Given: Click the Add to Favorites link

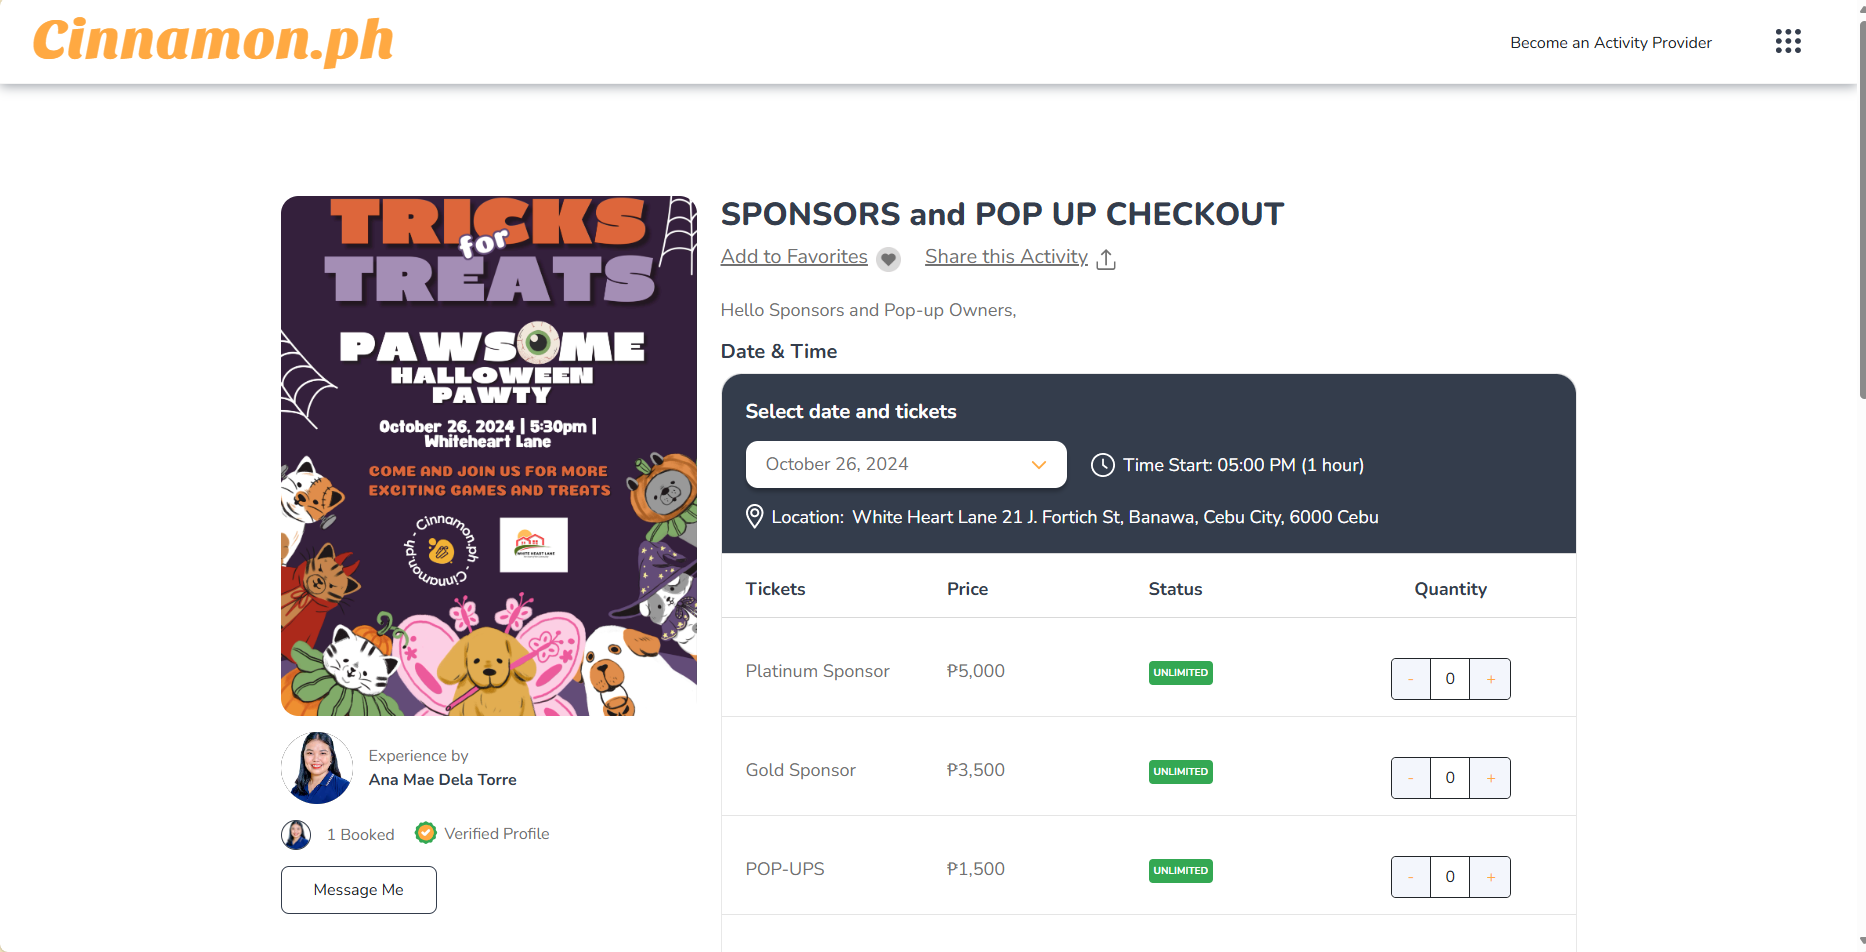Looking at the screenshot, I should (794, 257).
